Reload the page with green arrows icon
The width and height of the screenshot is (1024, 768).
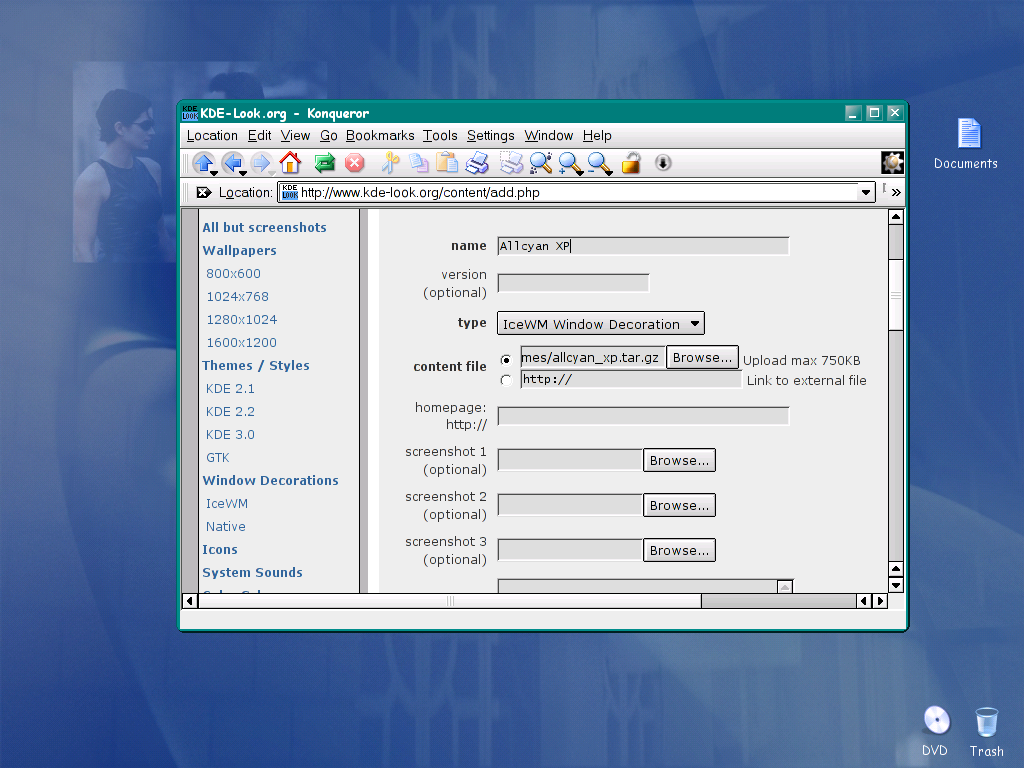coord(325,163)
